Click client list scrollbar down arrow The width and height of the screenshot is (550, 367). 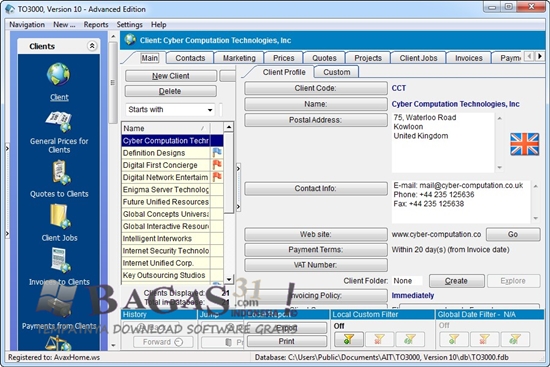pyautogui.click(x=229, y=279)
